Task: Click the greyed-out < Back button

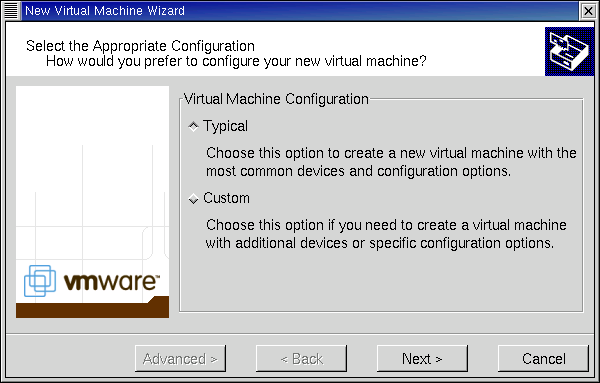Action: (x=301, y=359)
